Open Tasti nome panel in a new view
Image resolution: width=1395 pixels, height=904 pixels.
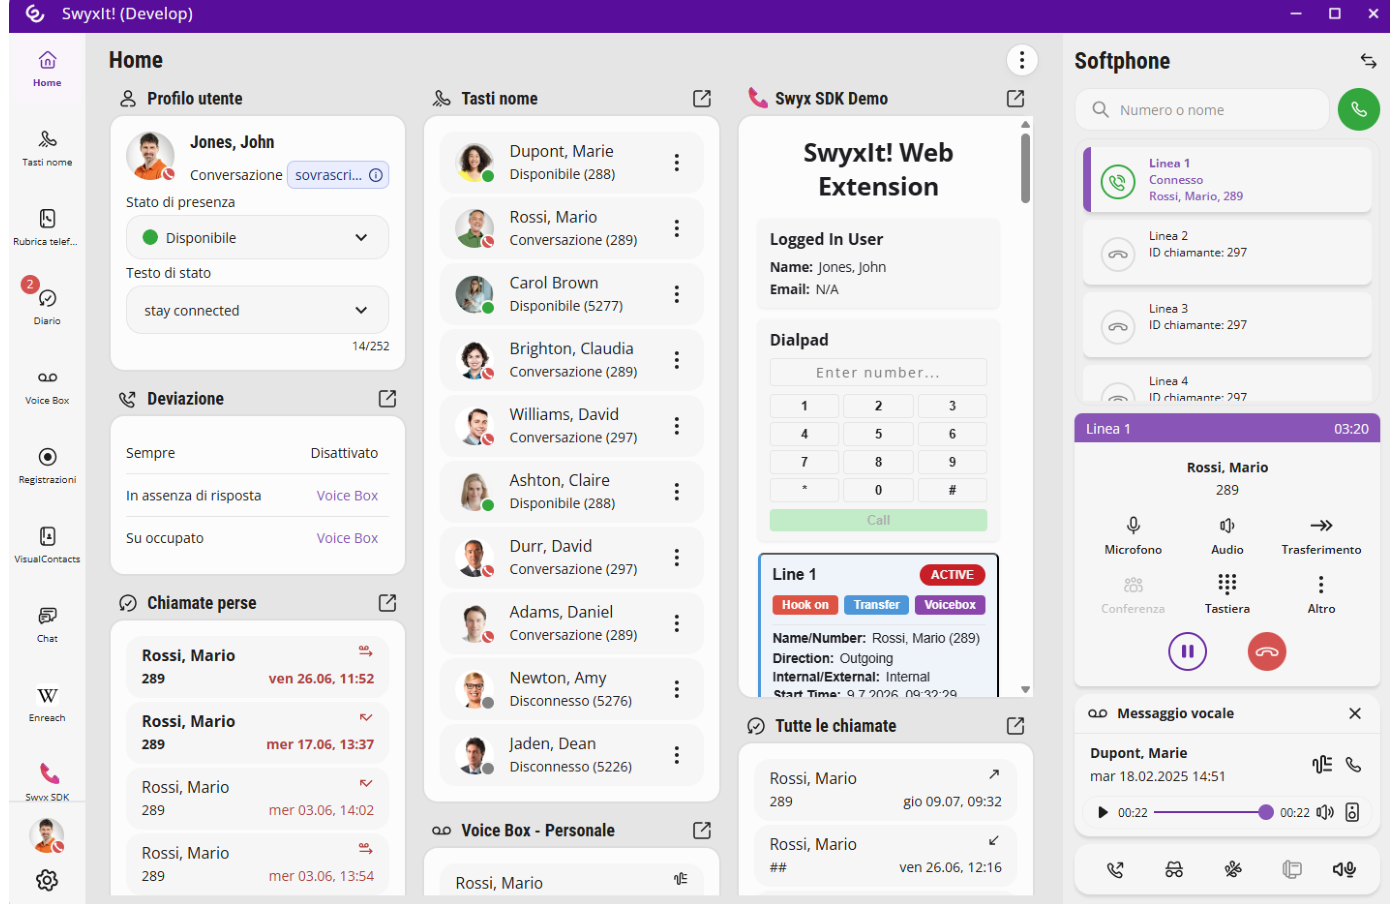point(702,98)
